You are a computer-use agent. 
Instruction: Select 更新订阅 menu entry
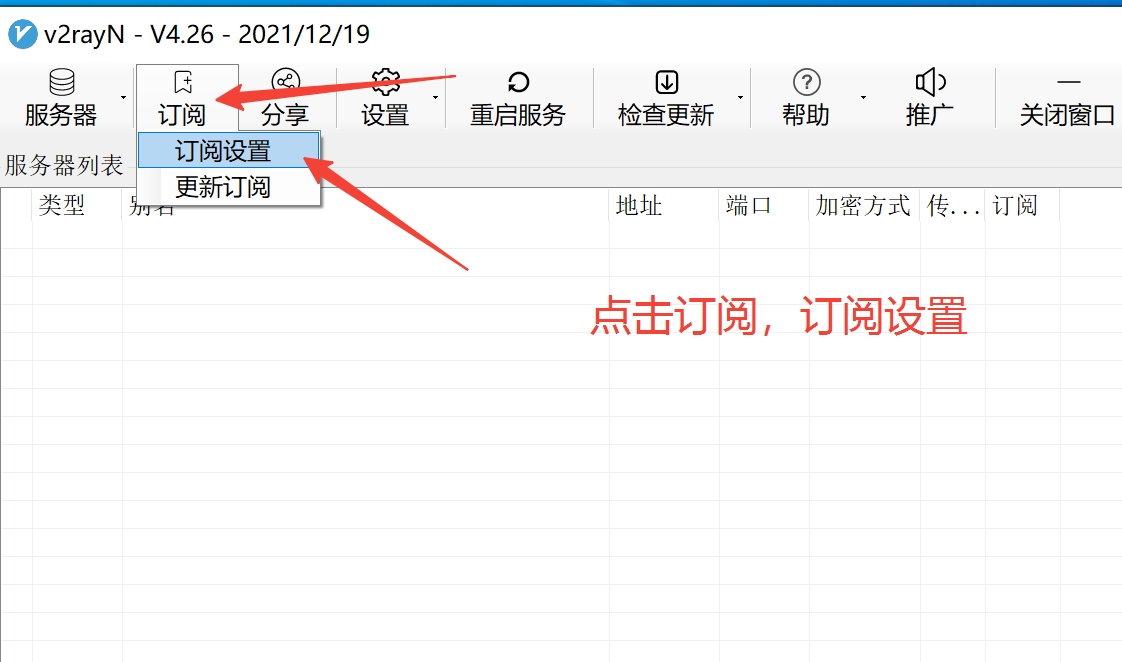click(x=228, y=187)
